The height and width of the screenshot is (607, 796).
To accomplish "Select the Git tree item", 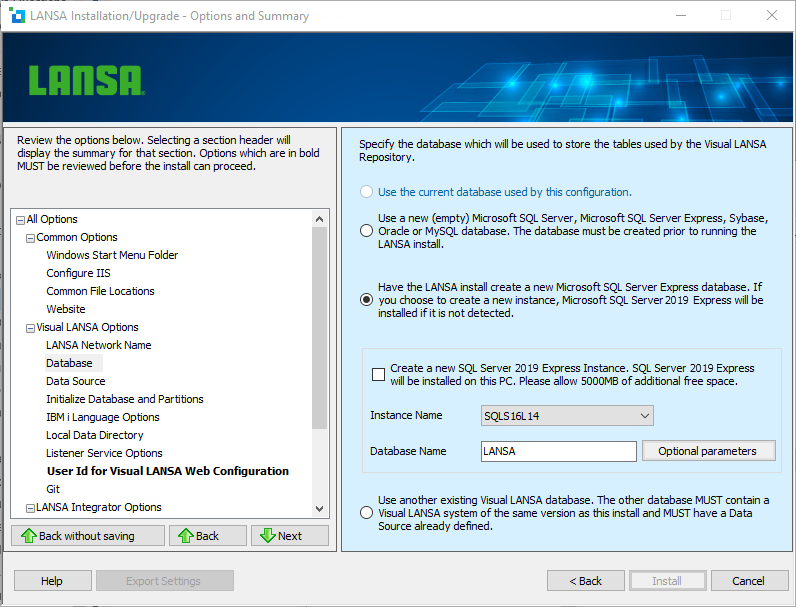I will 53,489.
